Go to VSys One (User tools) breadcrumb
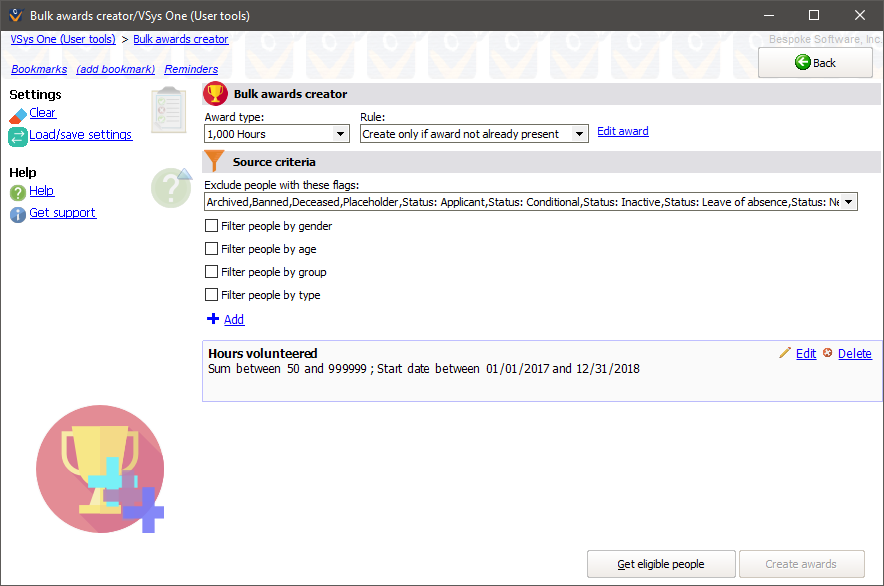 (63, 40)
